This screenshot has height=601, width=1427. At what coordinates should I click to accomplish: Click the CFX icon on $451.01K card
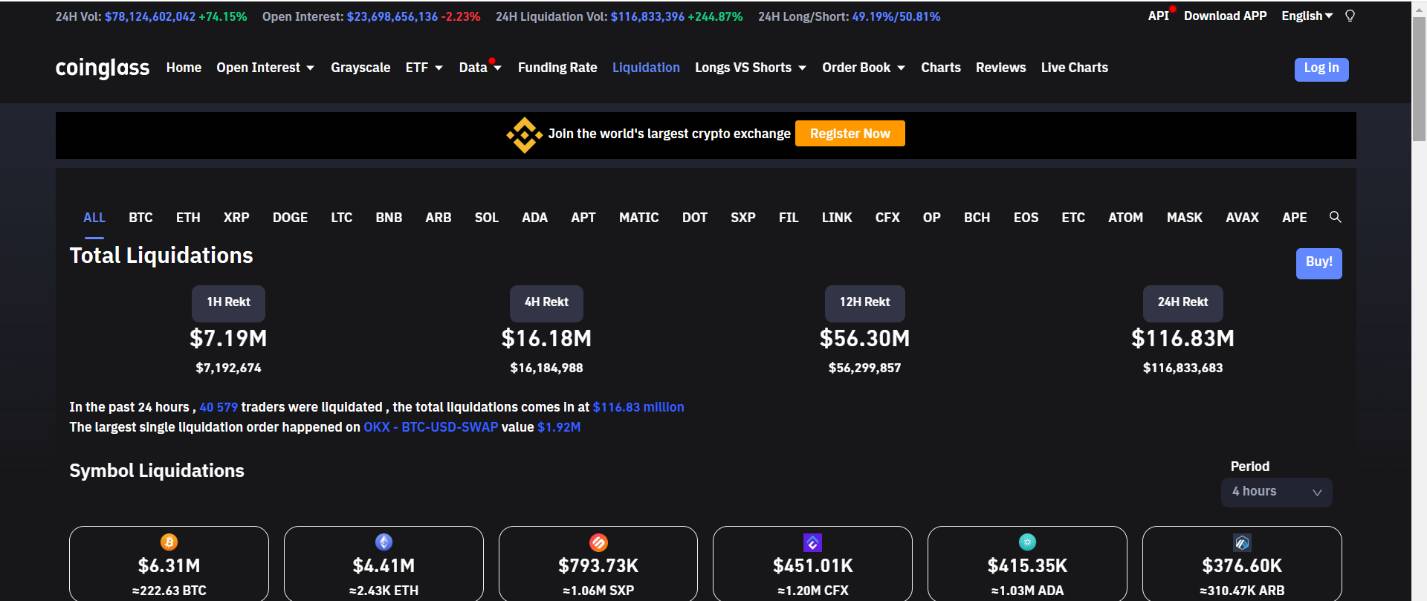813,542
